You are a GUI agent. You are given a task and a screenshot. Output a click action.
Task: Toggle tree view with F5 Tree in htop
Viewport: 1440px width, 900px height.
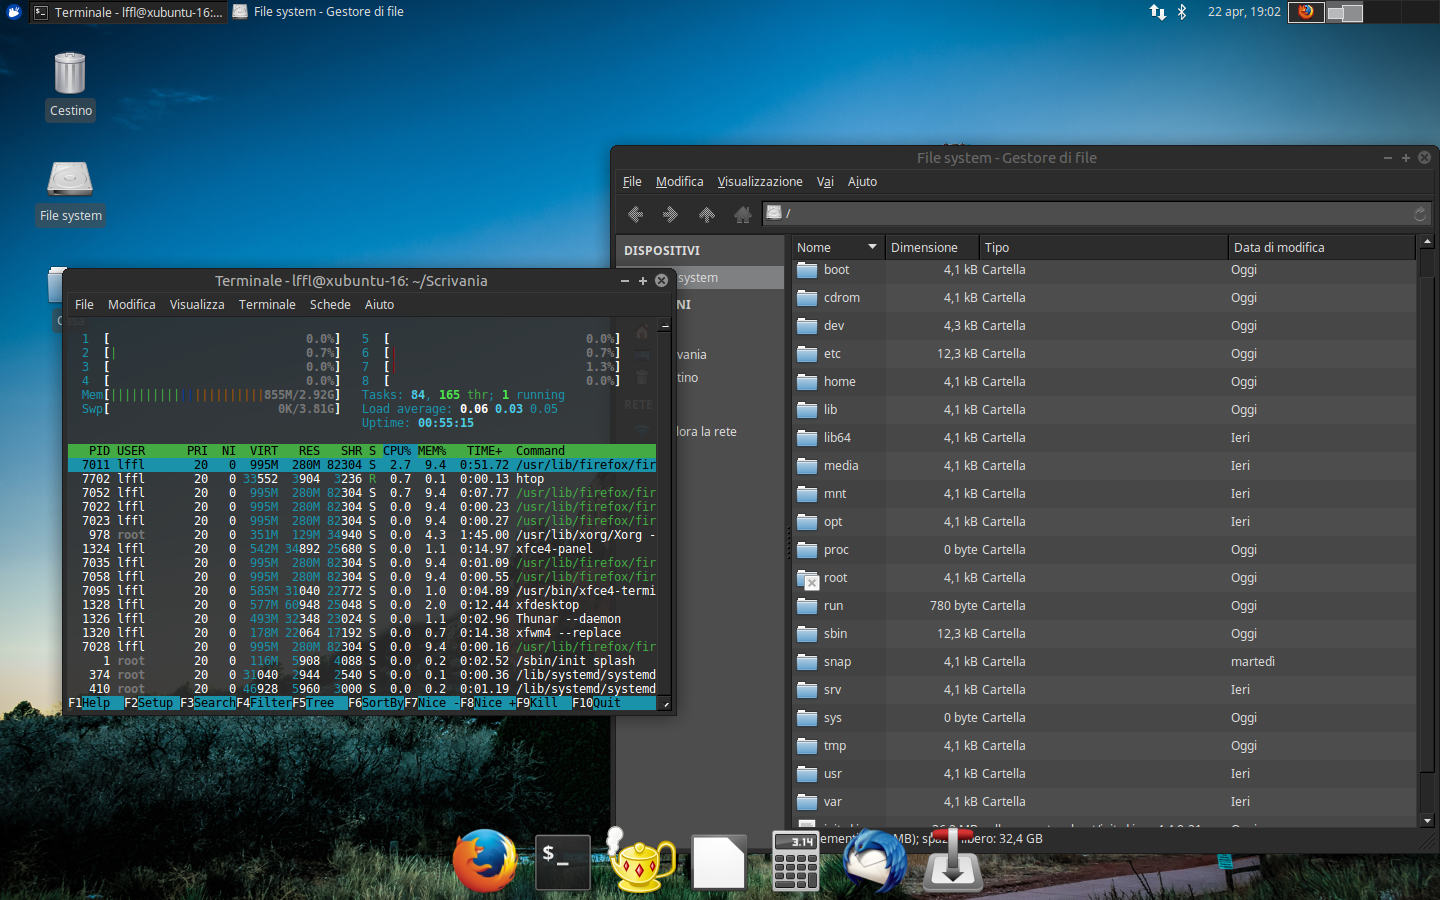(318, 702)
